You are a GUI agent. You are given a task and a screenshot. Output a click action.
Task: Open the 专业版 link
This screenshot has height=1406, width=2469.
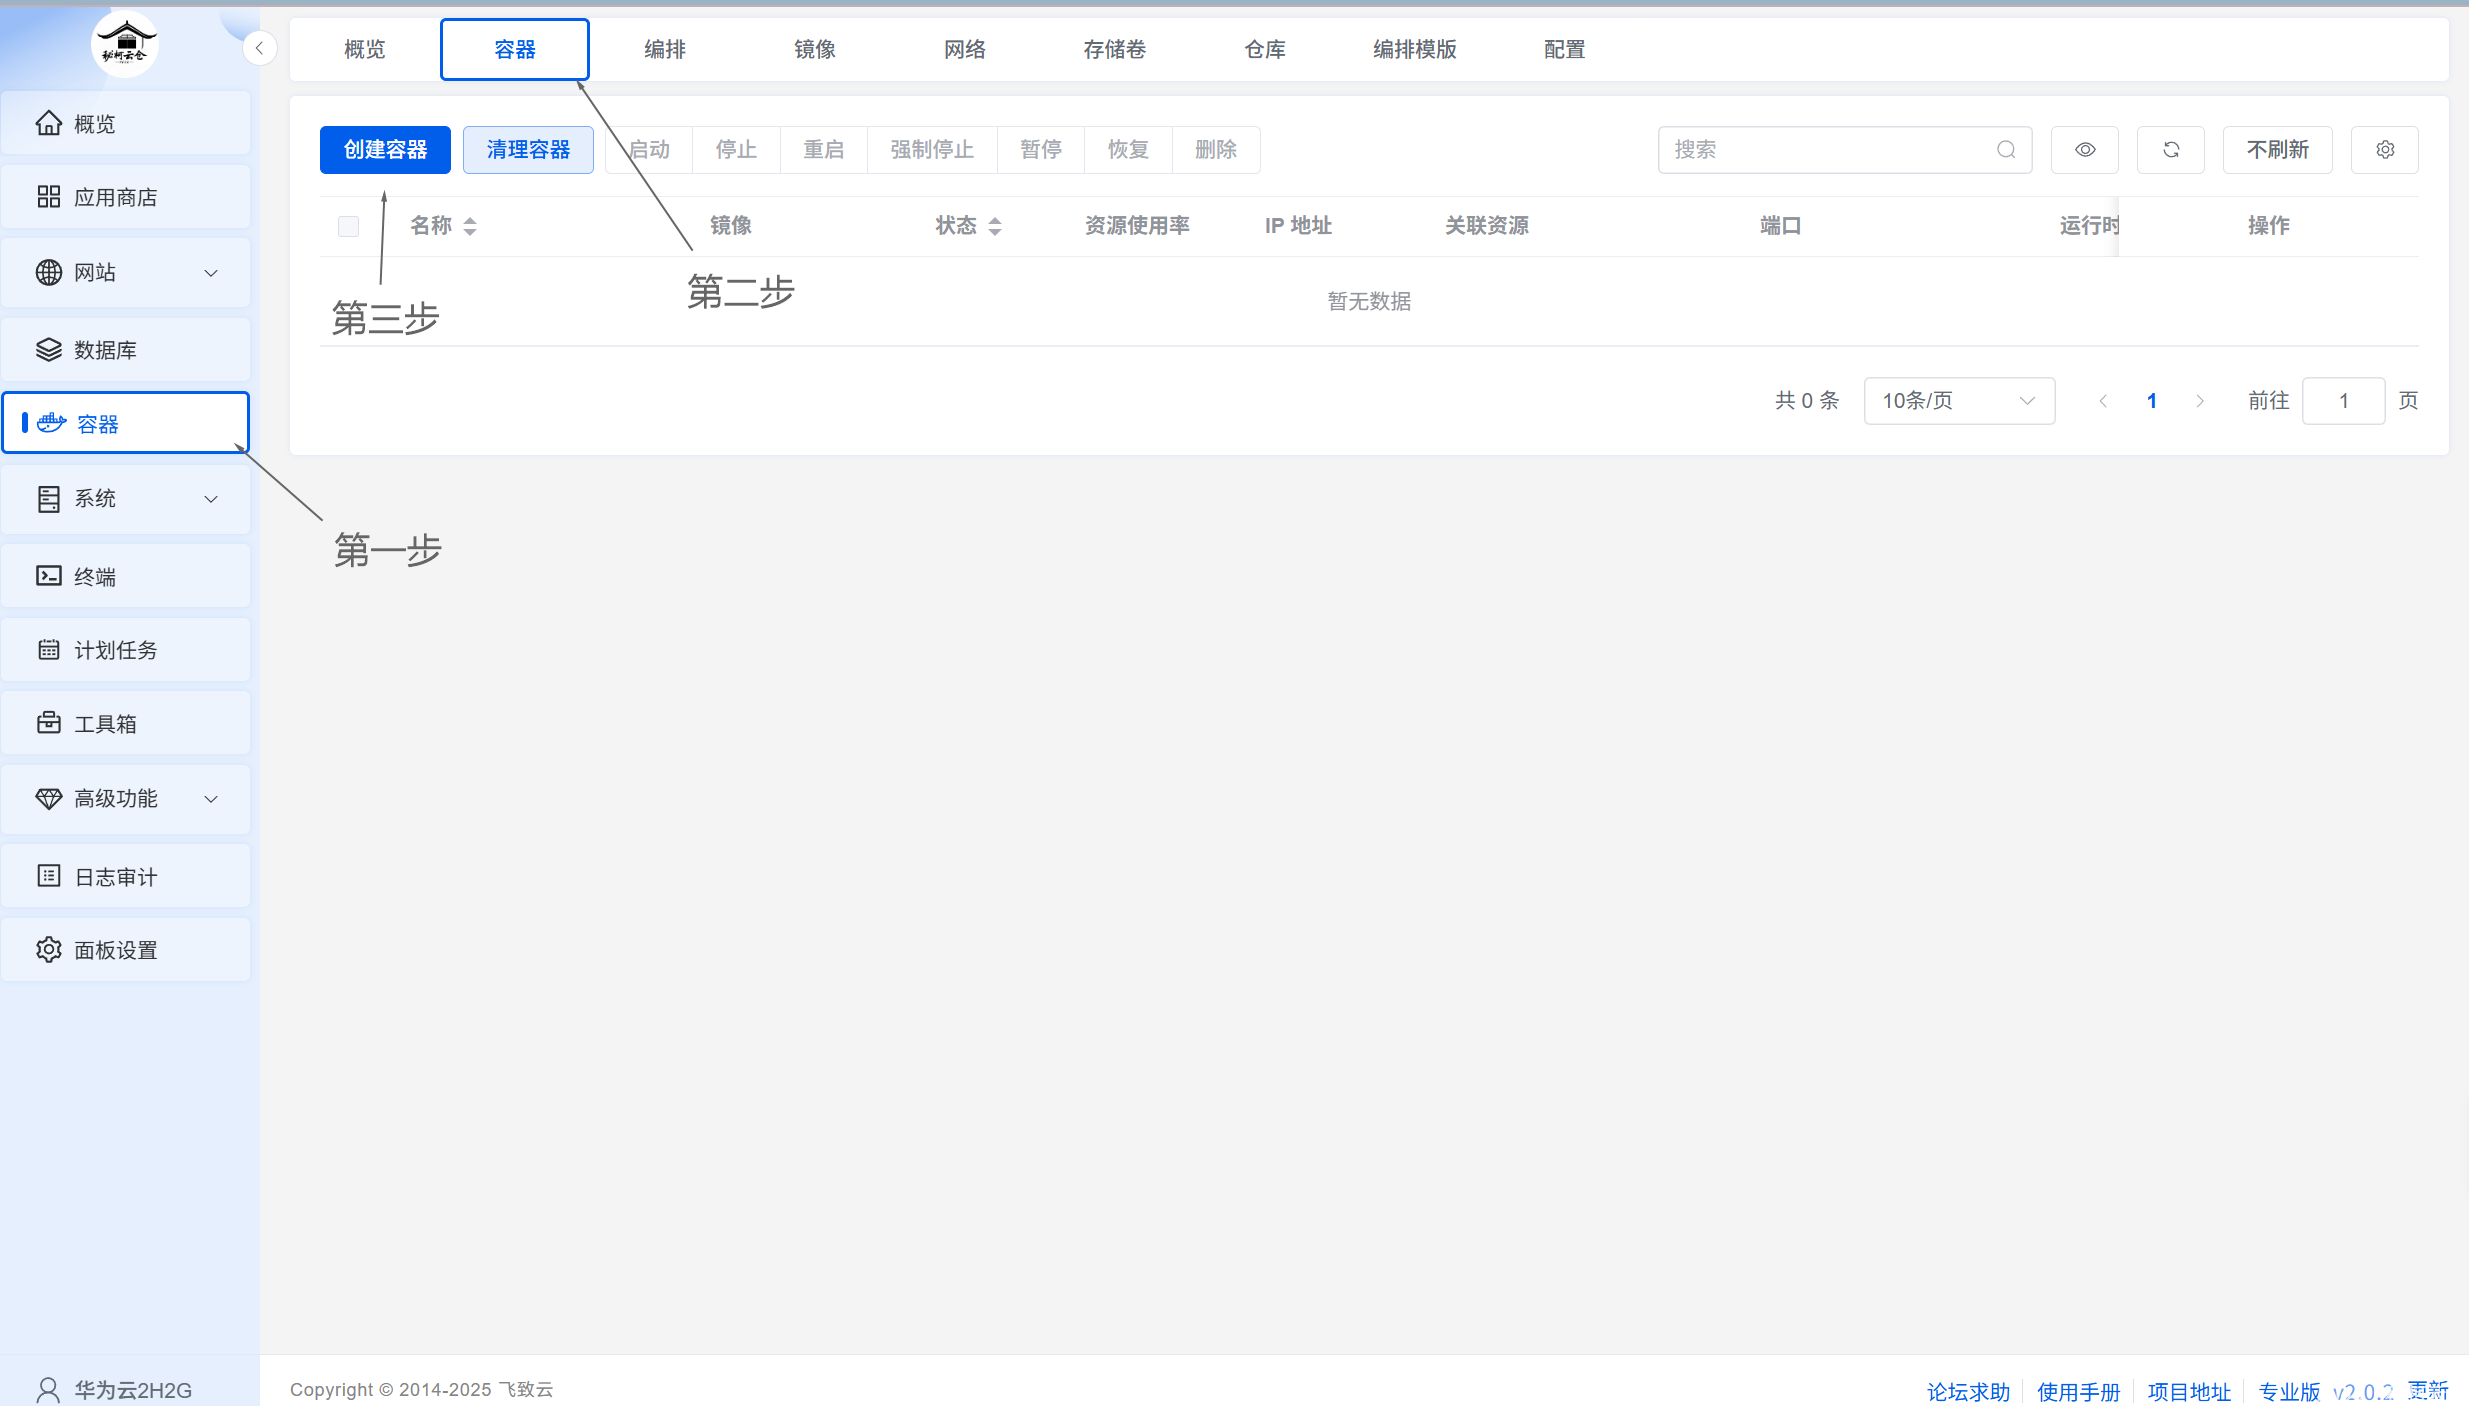pyautogui.click(x=2289, y=1391)
